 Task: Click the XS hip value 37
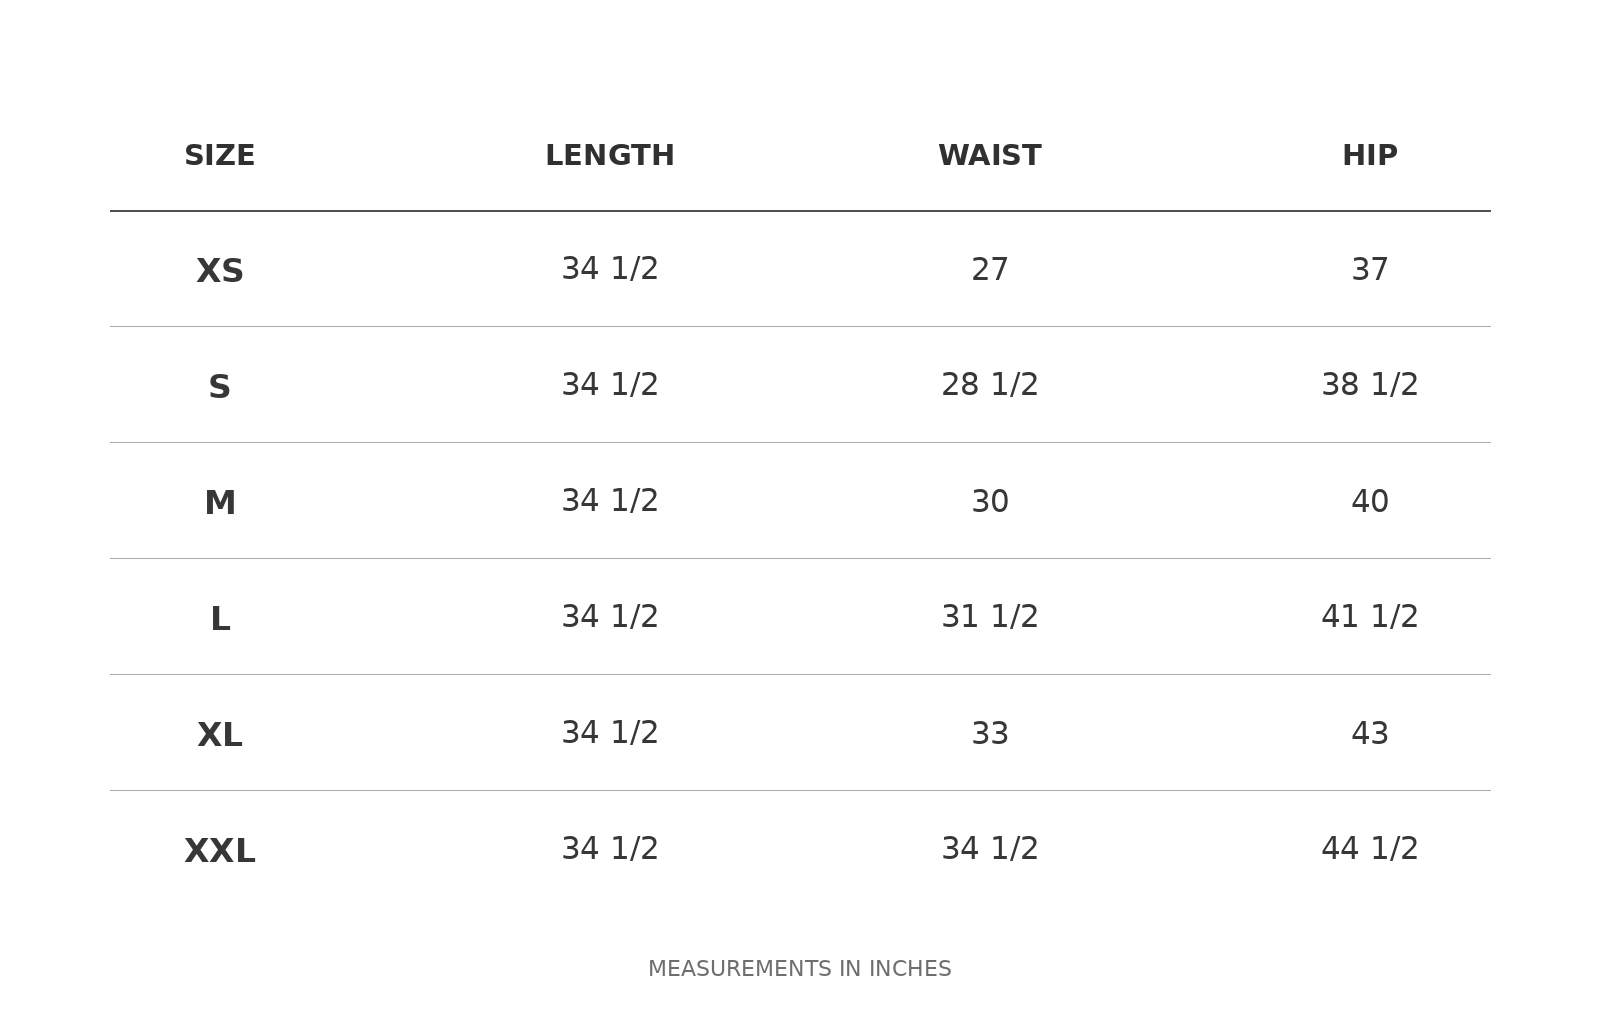click(1370, 270)
